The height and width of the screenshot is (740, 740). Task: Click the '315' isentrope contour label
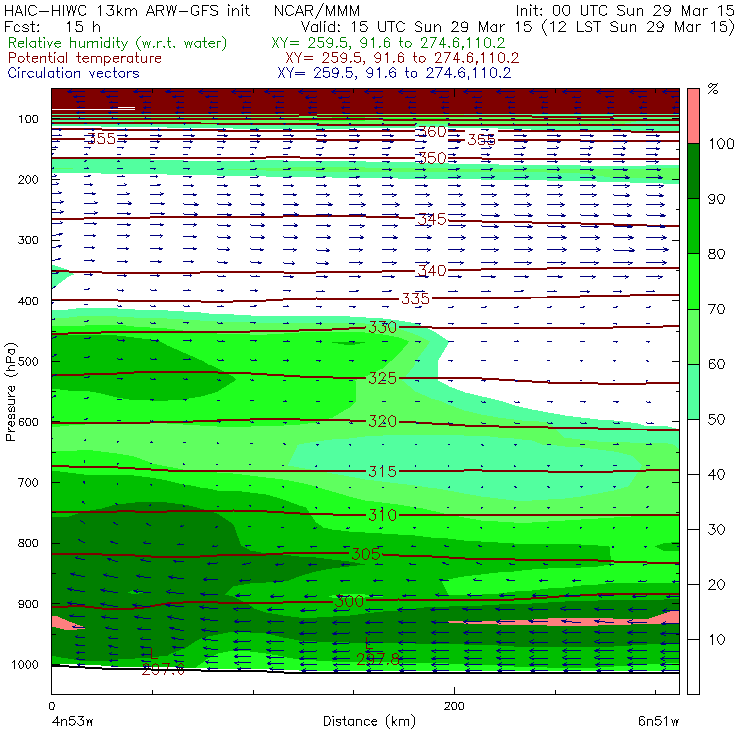382,471
